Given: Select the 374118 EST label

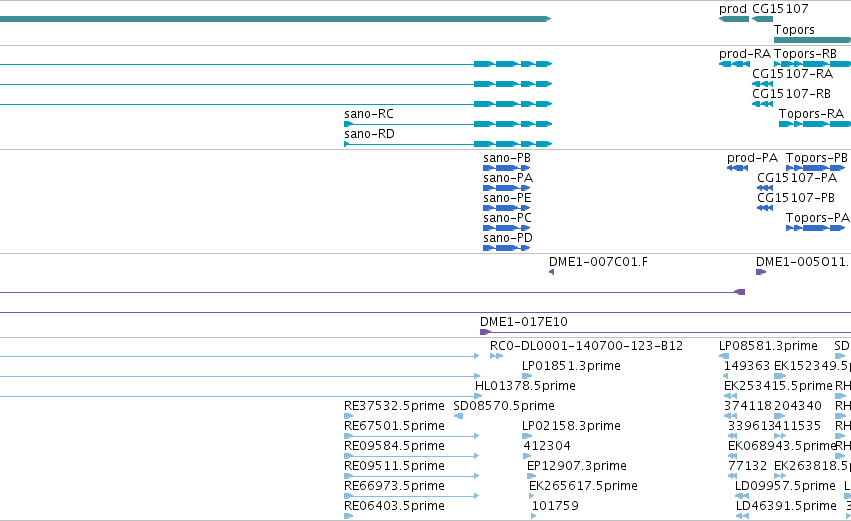Looking at the screenshot, I should (x=747, y=406).
